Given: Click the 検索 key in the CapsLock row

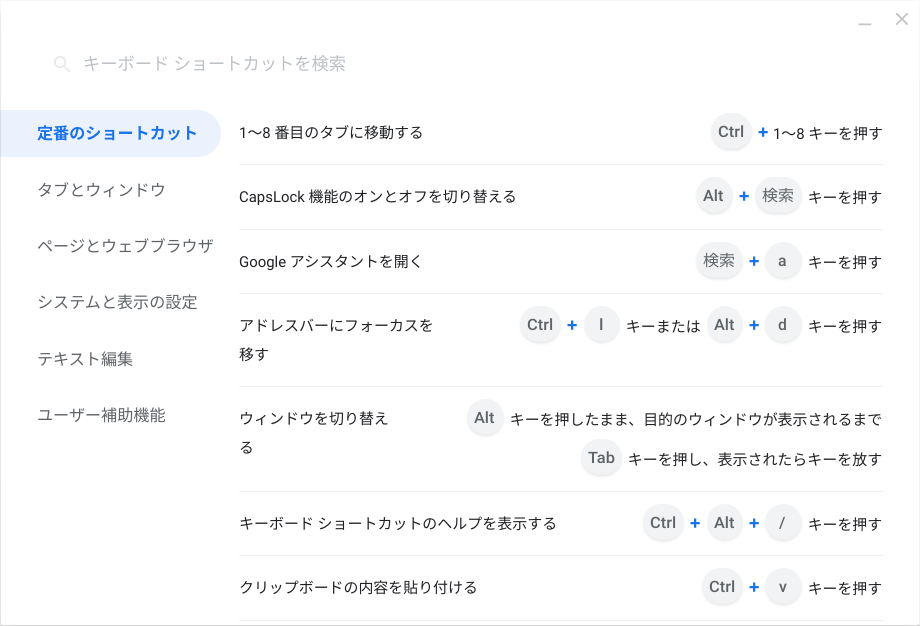Looking at the screenshot, I should point(778,196).
